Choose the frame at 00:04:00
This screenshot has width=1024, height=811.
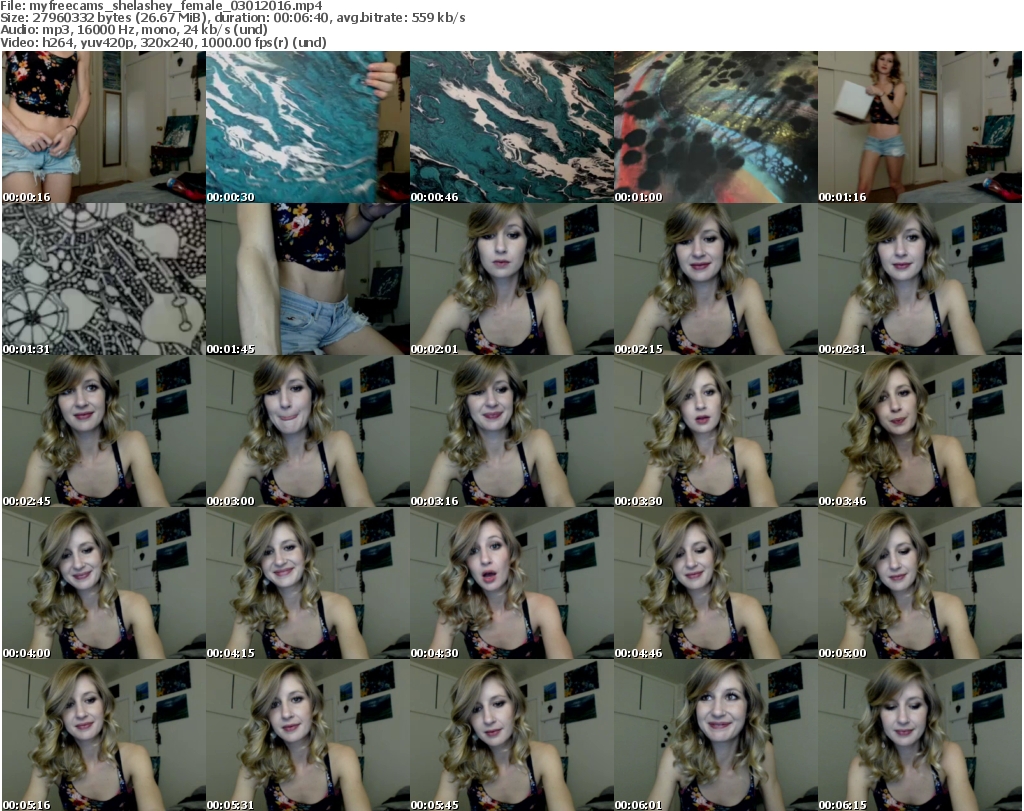tap(104, 584)
